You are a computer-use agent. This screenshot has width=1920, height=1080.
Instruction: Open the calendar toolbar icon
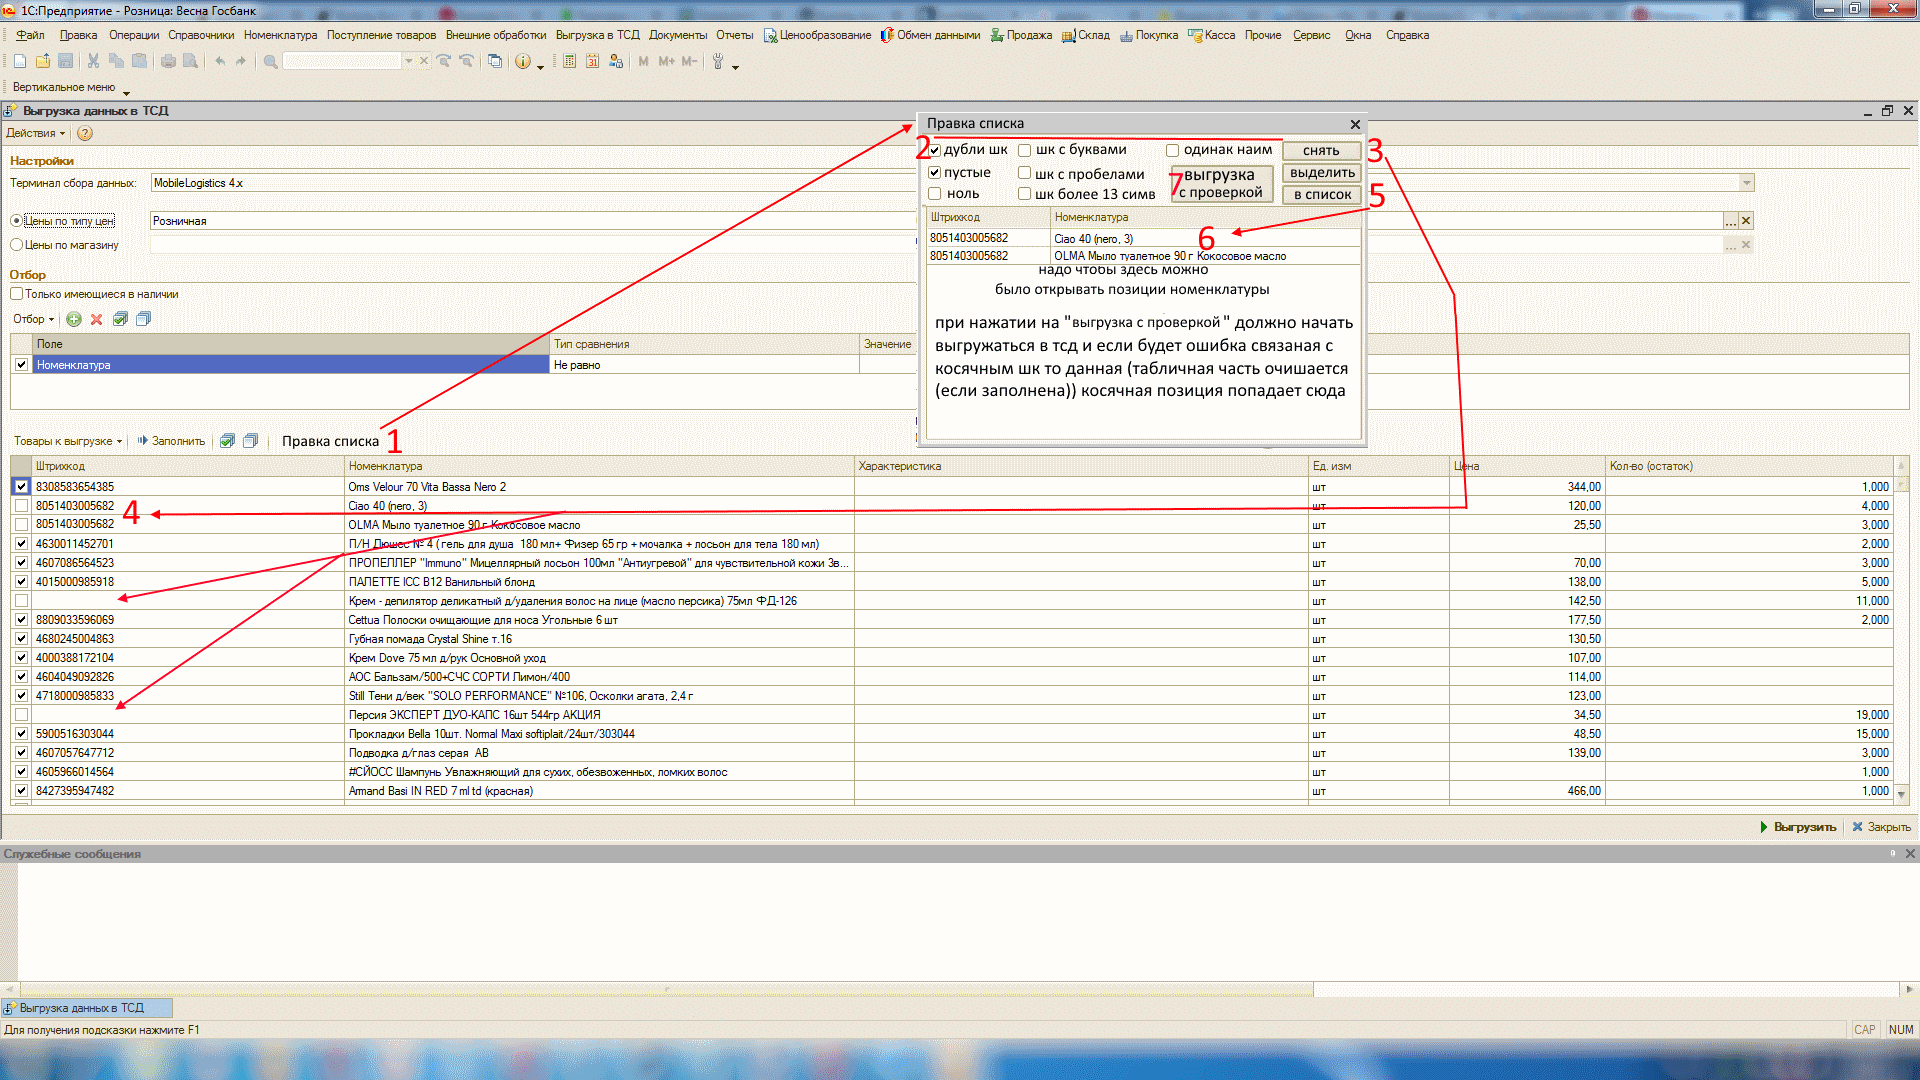click(592, 62)
